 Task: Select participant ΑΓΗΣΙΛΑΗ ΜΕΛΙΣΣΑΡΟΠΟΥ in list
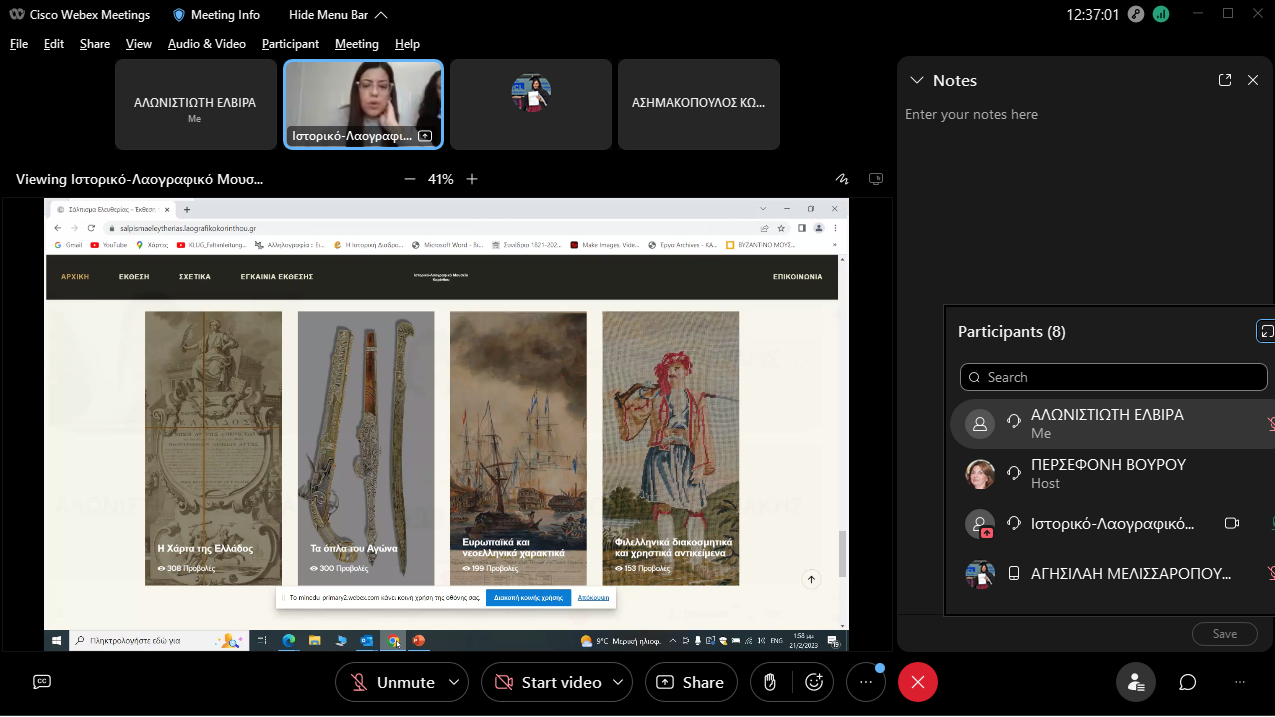point(1112,574)
